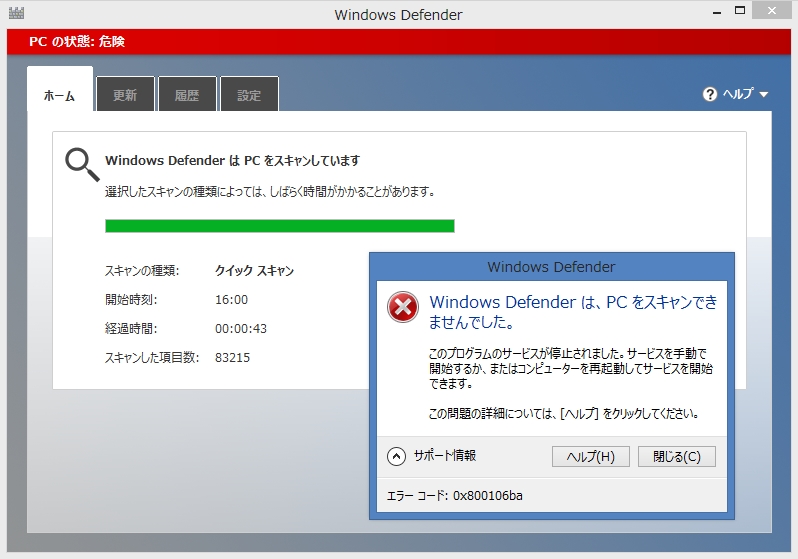
Task: Open the 更新 tab
Action: 125,94
